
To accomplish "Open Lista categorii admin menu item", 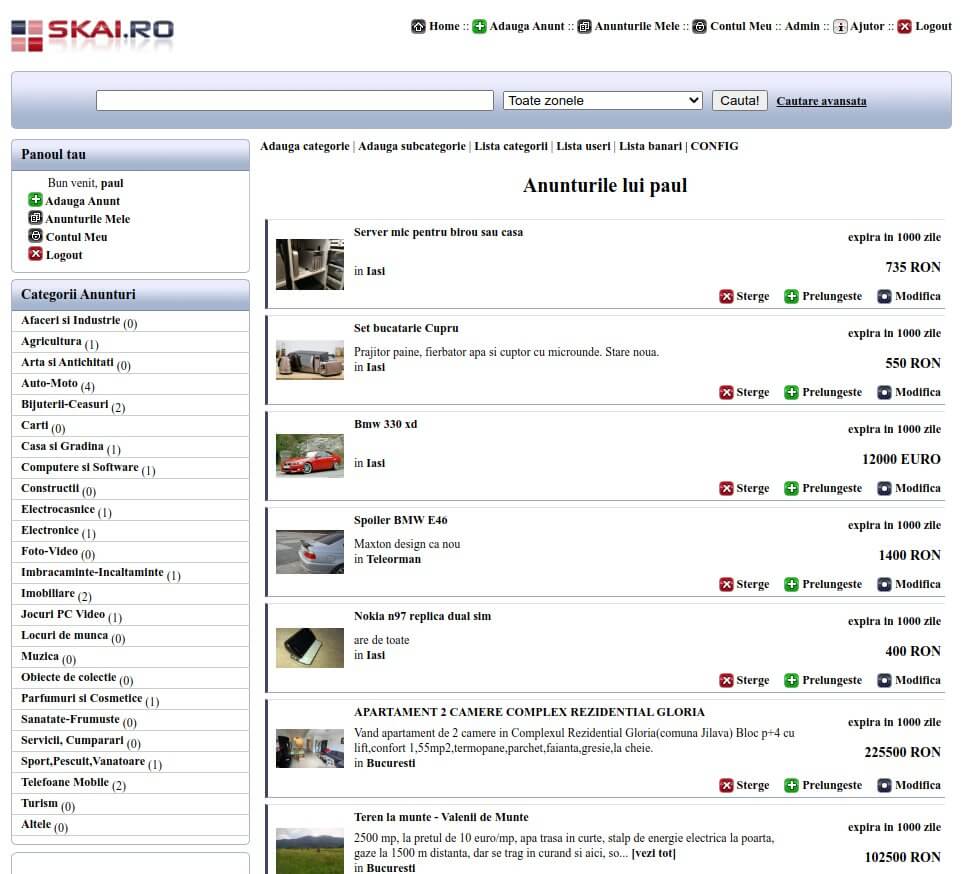I will tap(511, 146).
